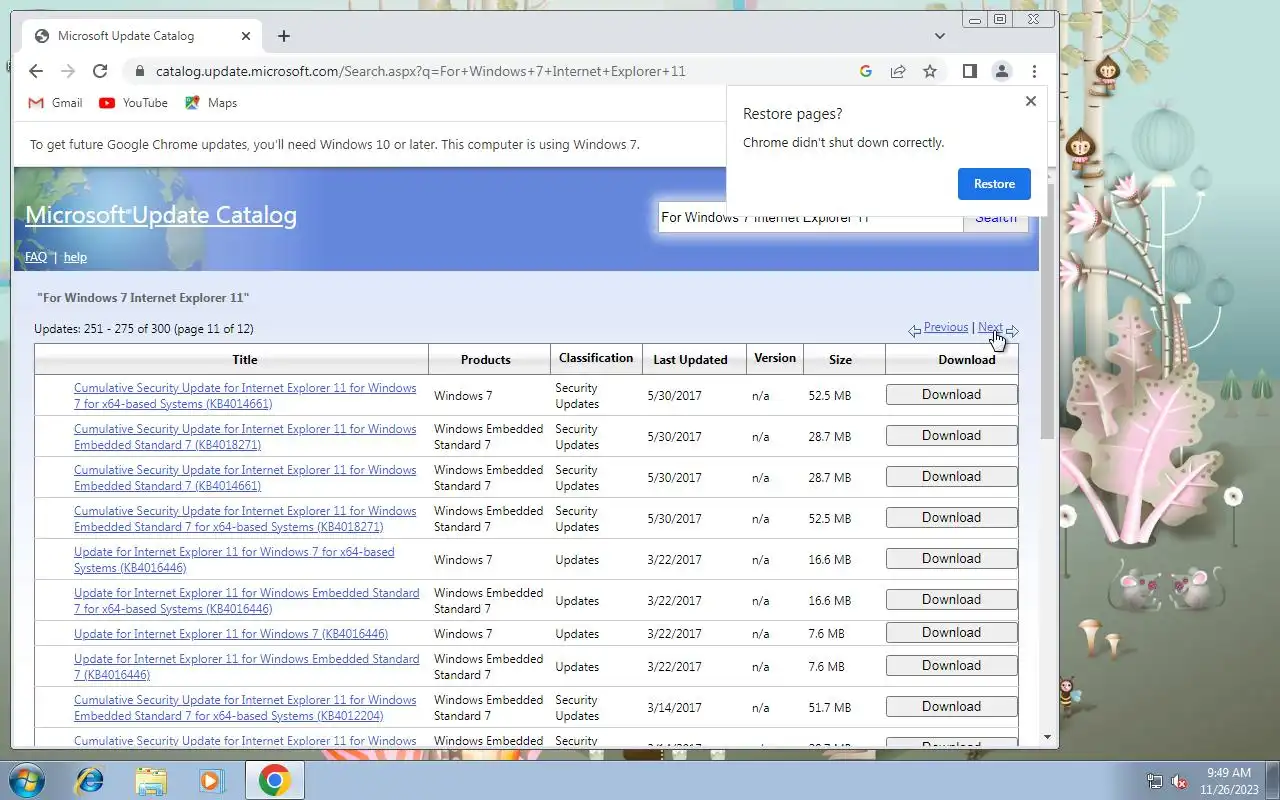Open the help link
This screenshot has width=1280, height=800.
(x=75, y=257)
